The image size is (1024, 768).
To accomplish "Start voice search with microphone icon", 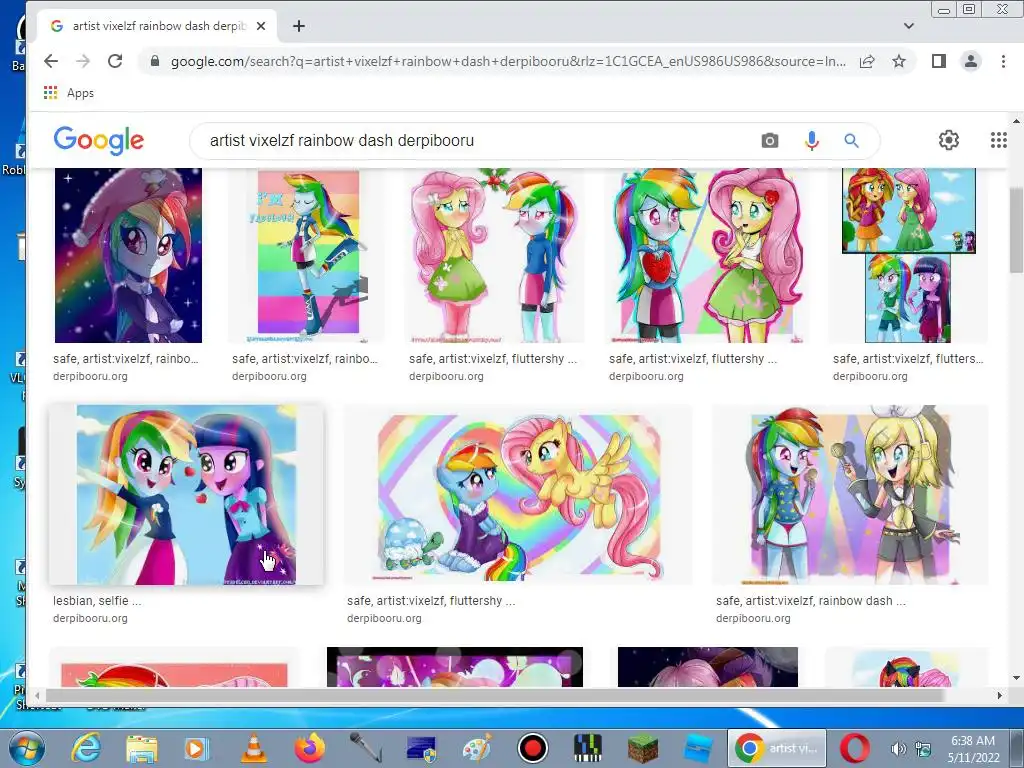I will (x=812, y=140).
